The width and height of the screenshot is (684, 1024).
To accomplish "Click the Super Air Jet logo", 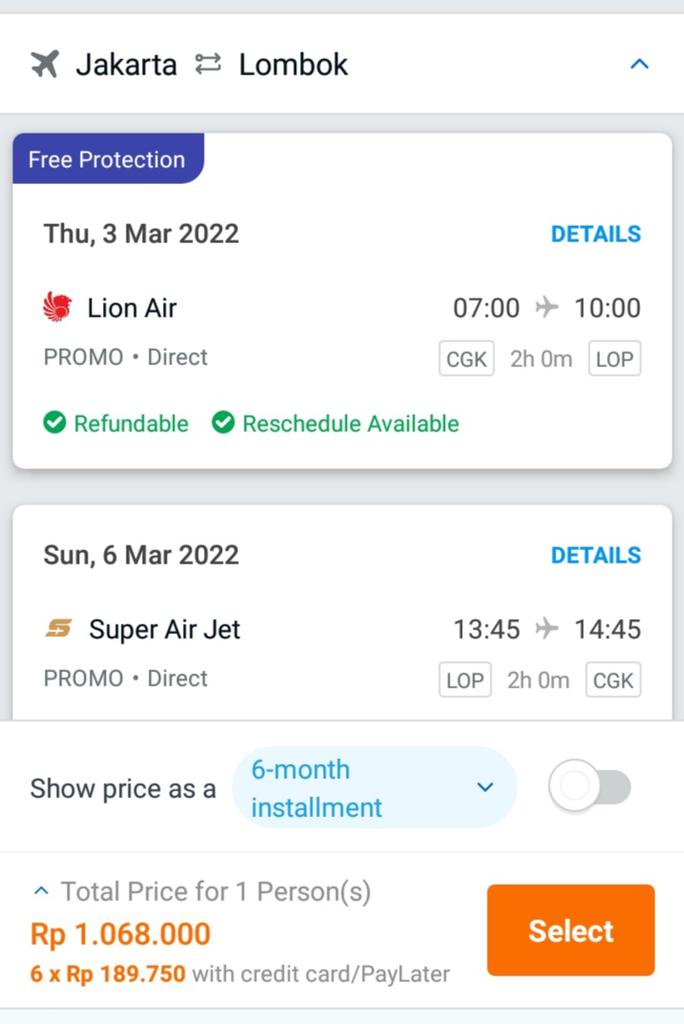I will pos(59,629).
